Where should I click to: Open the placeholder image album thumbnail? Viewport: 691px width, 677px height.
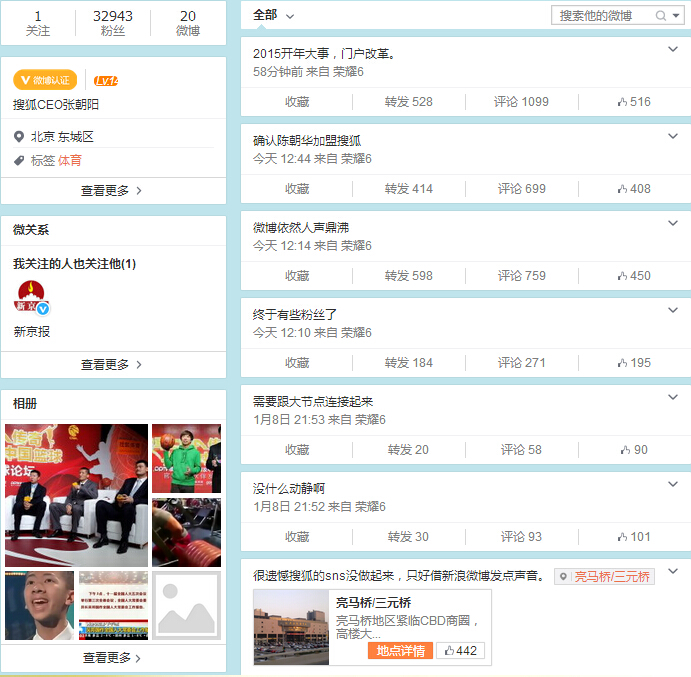(186, 606)
